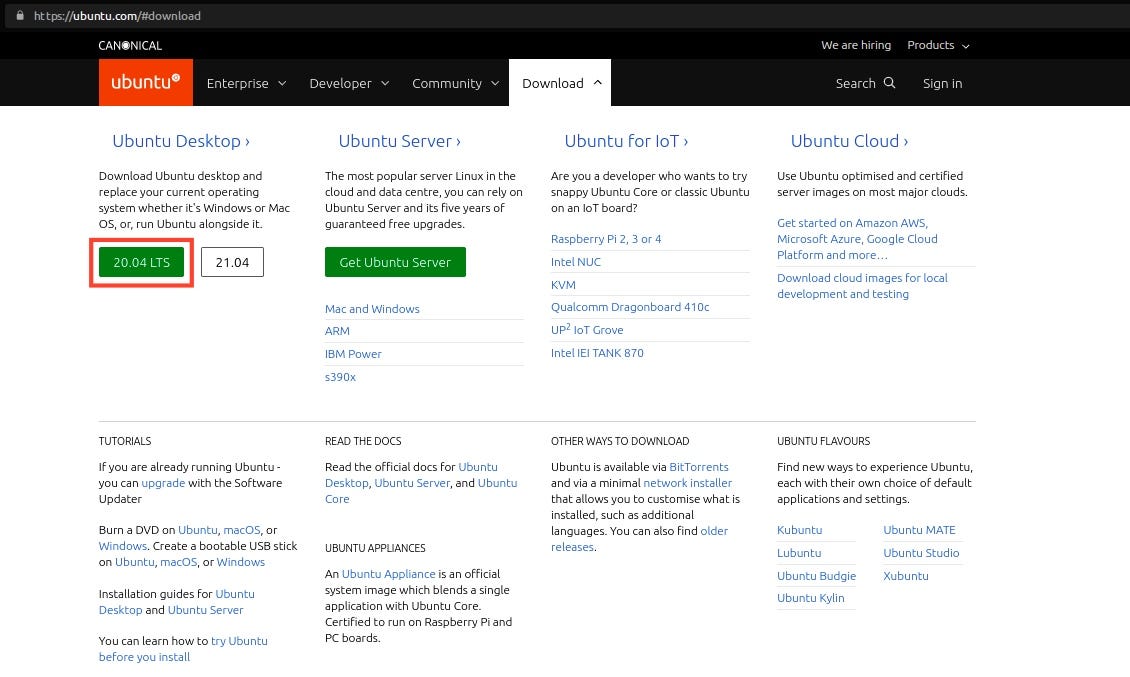Click the BitTorrents link
The height and width of the screenshot is (677, 1130).
[x=698, y=467]
